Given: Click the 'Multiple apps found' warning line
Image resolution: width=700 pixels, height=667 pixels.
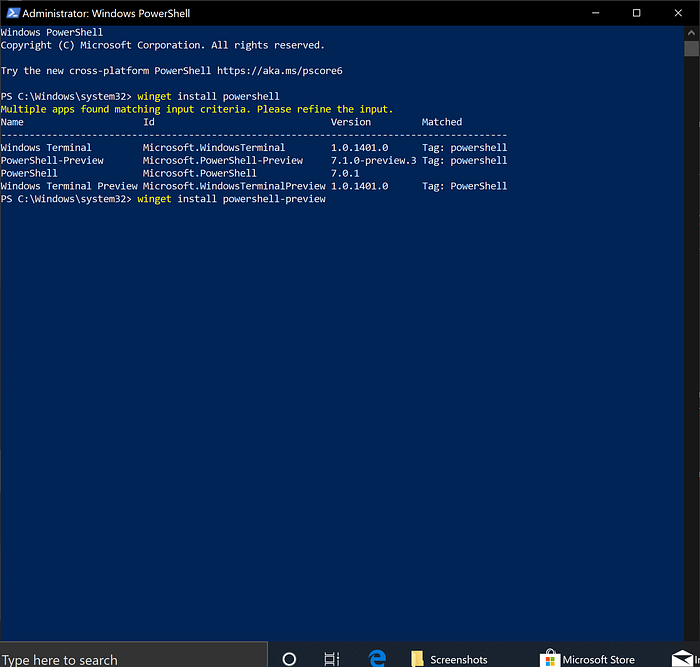Looking at the screenshot, I should coord(196,109).
